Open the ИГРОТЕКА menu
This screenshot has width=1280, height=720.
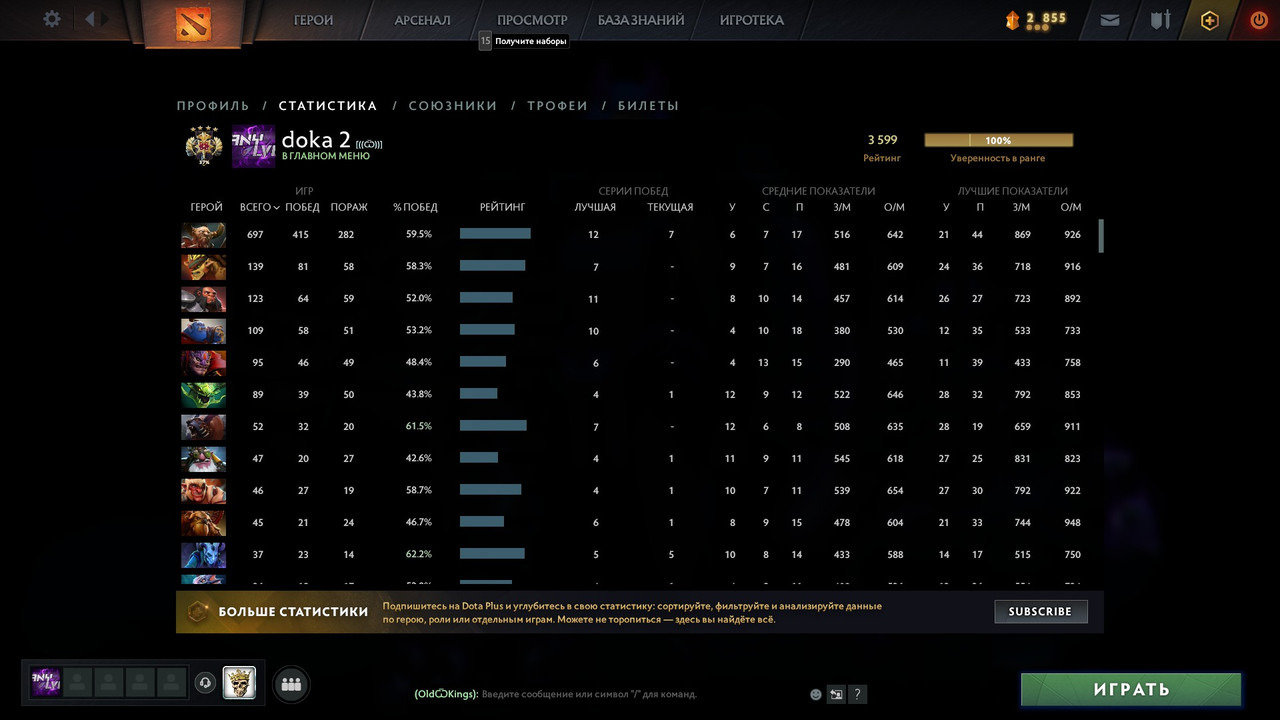point(752,20)
